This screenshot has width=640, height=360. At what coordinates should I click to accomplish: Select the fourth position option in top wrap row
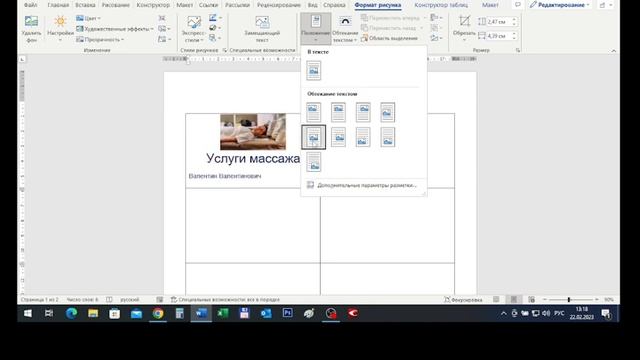coord(388,112)
